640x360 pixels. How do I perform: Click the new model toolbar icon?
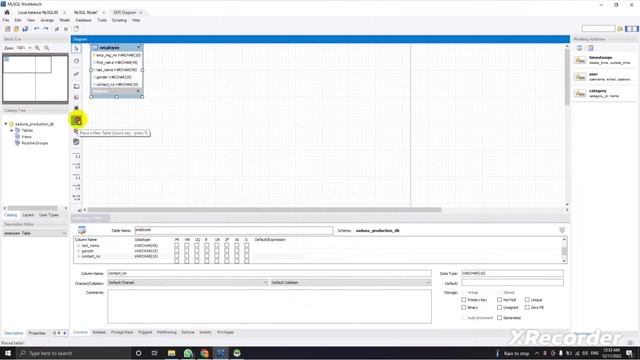click(7, 29)
